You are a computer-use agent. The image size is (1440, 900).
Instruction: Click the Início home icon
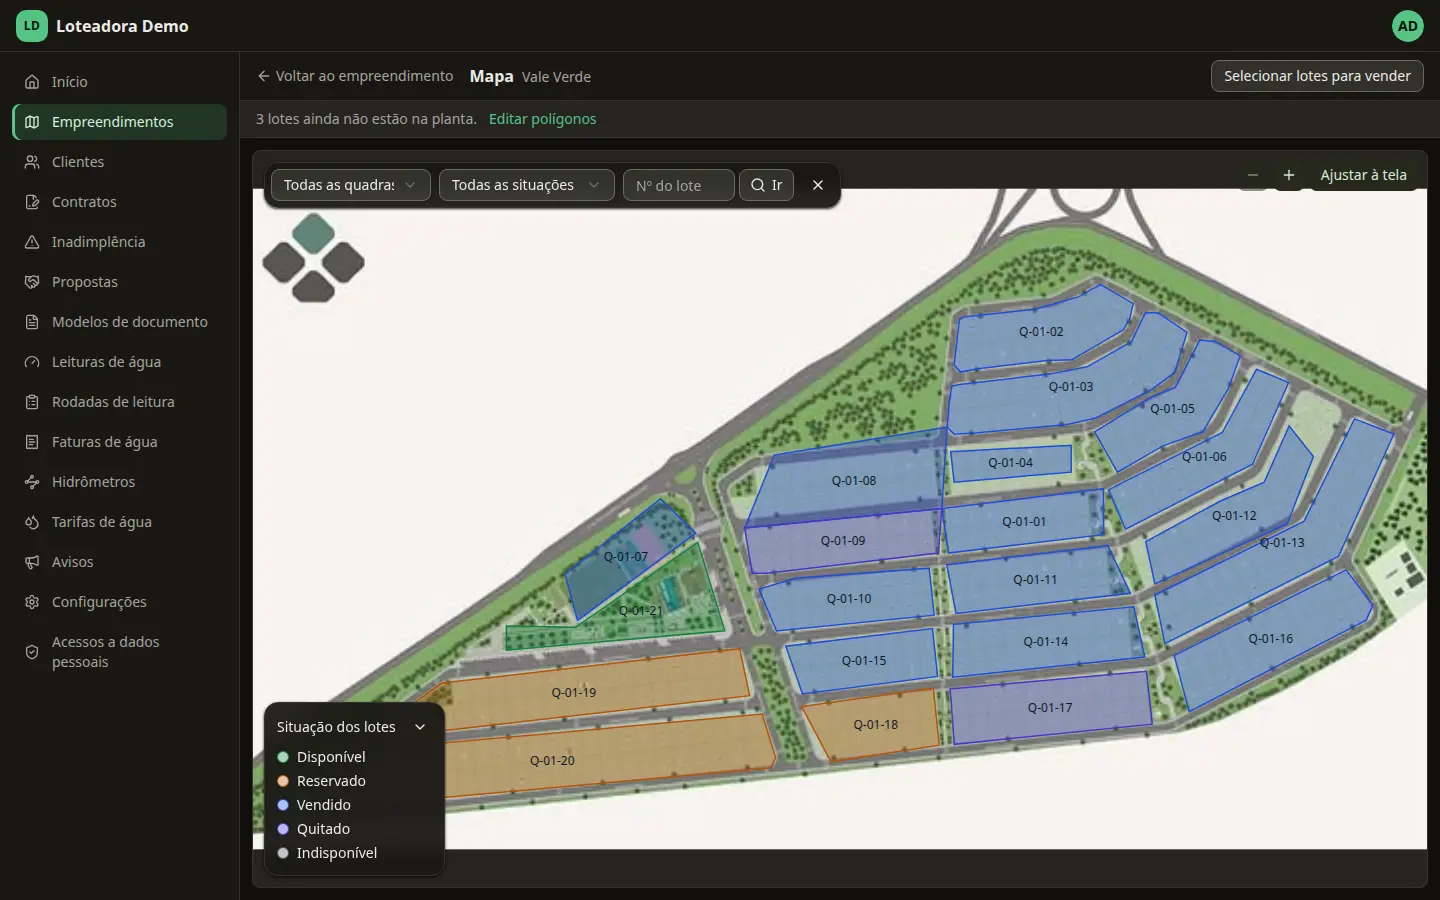click(x=32, y=82)
